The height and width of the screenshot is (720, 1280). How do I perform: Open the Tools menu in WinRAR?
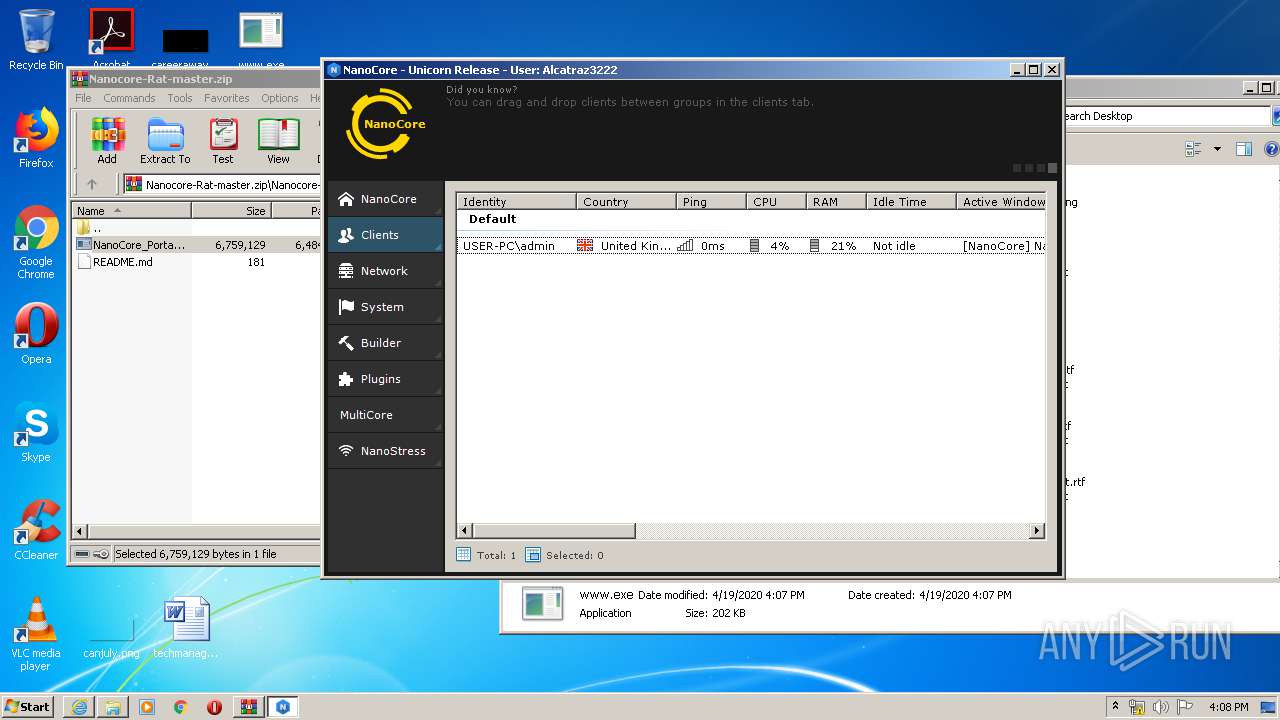coord(180,98)
